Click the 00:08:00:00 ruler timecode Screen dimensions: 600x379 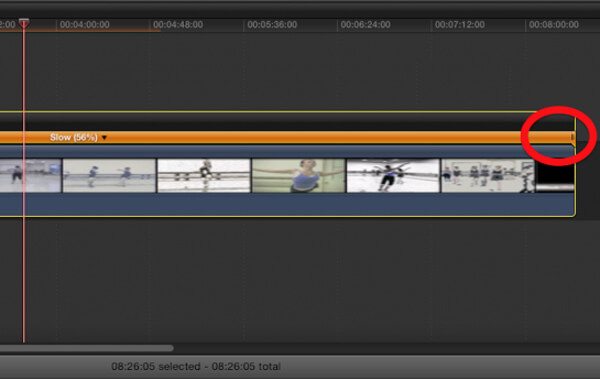tap(554, 25)
